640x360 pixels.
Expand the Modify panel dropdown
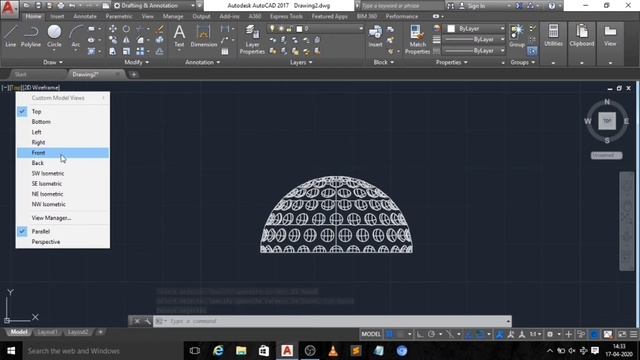coord(136,62)
